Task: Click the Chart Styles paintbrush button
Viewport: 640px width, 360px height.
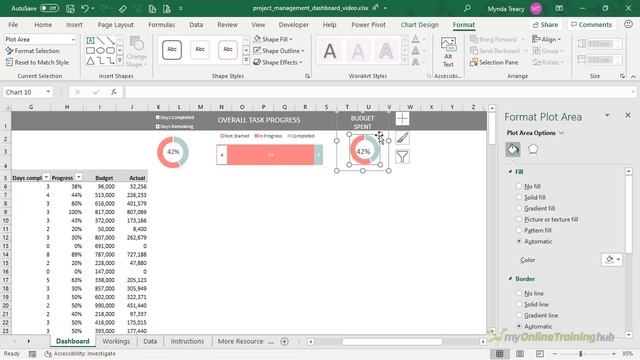Action: click(402, 138)
